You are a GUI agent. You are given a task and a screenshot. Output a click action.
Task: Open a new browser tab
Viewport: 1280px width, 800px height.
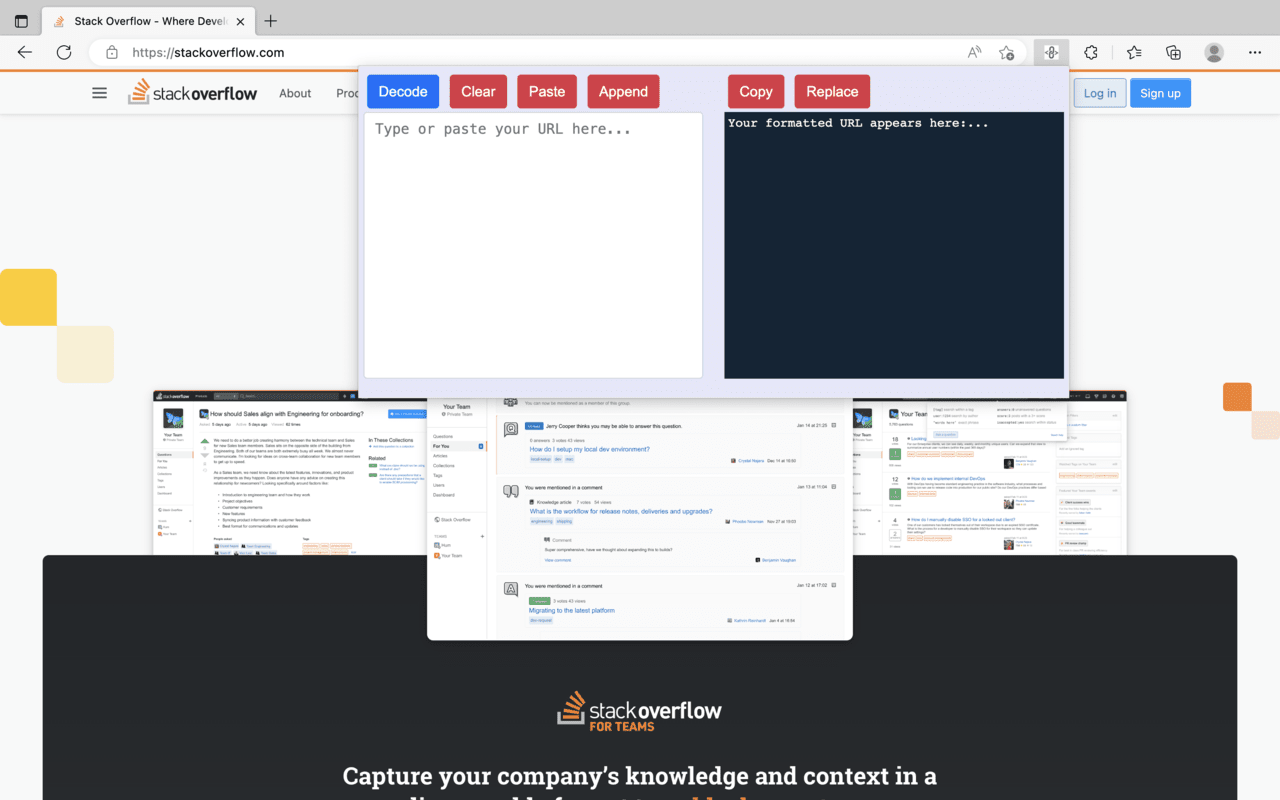[270, 21]
